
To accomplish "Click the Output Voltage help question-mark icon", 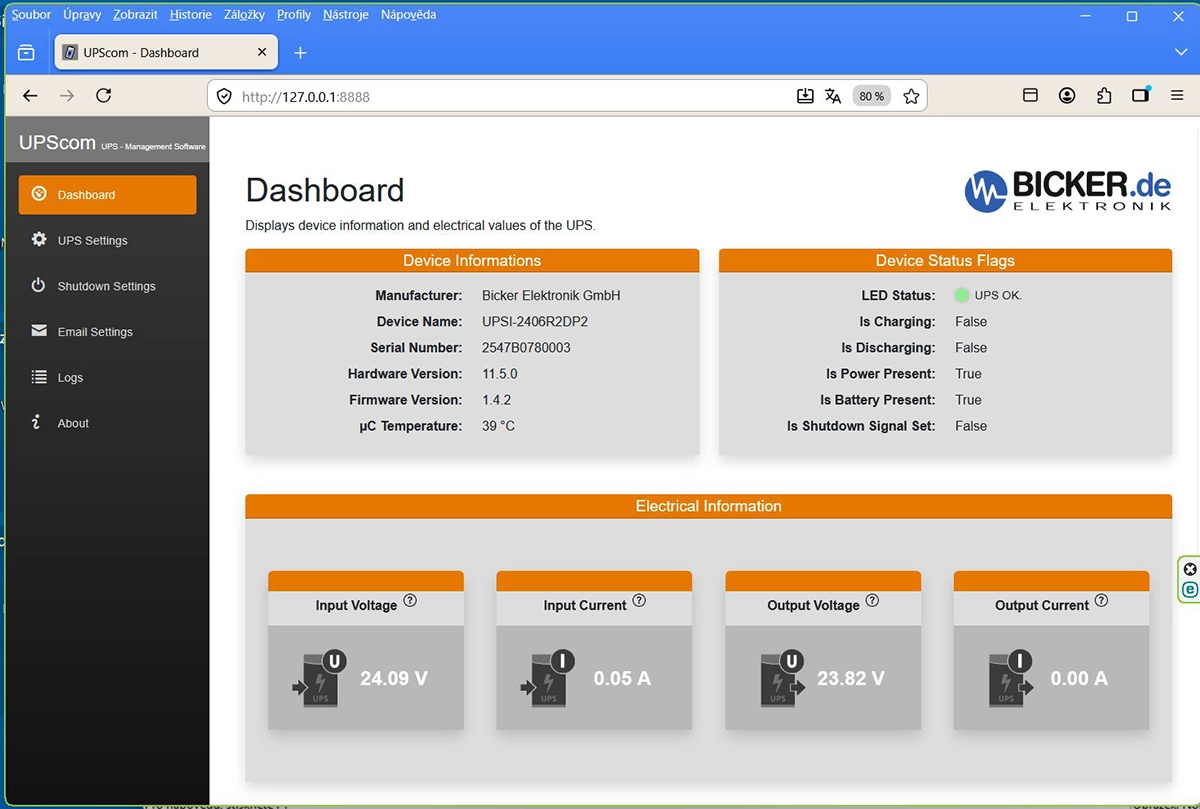I will [872, 601].
